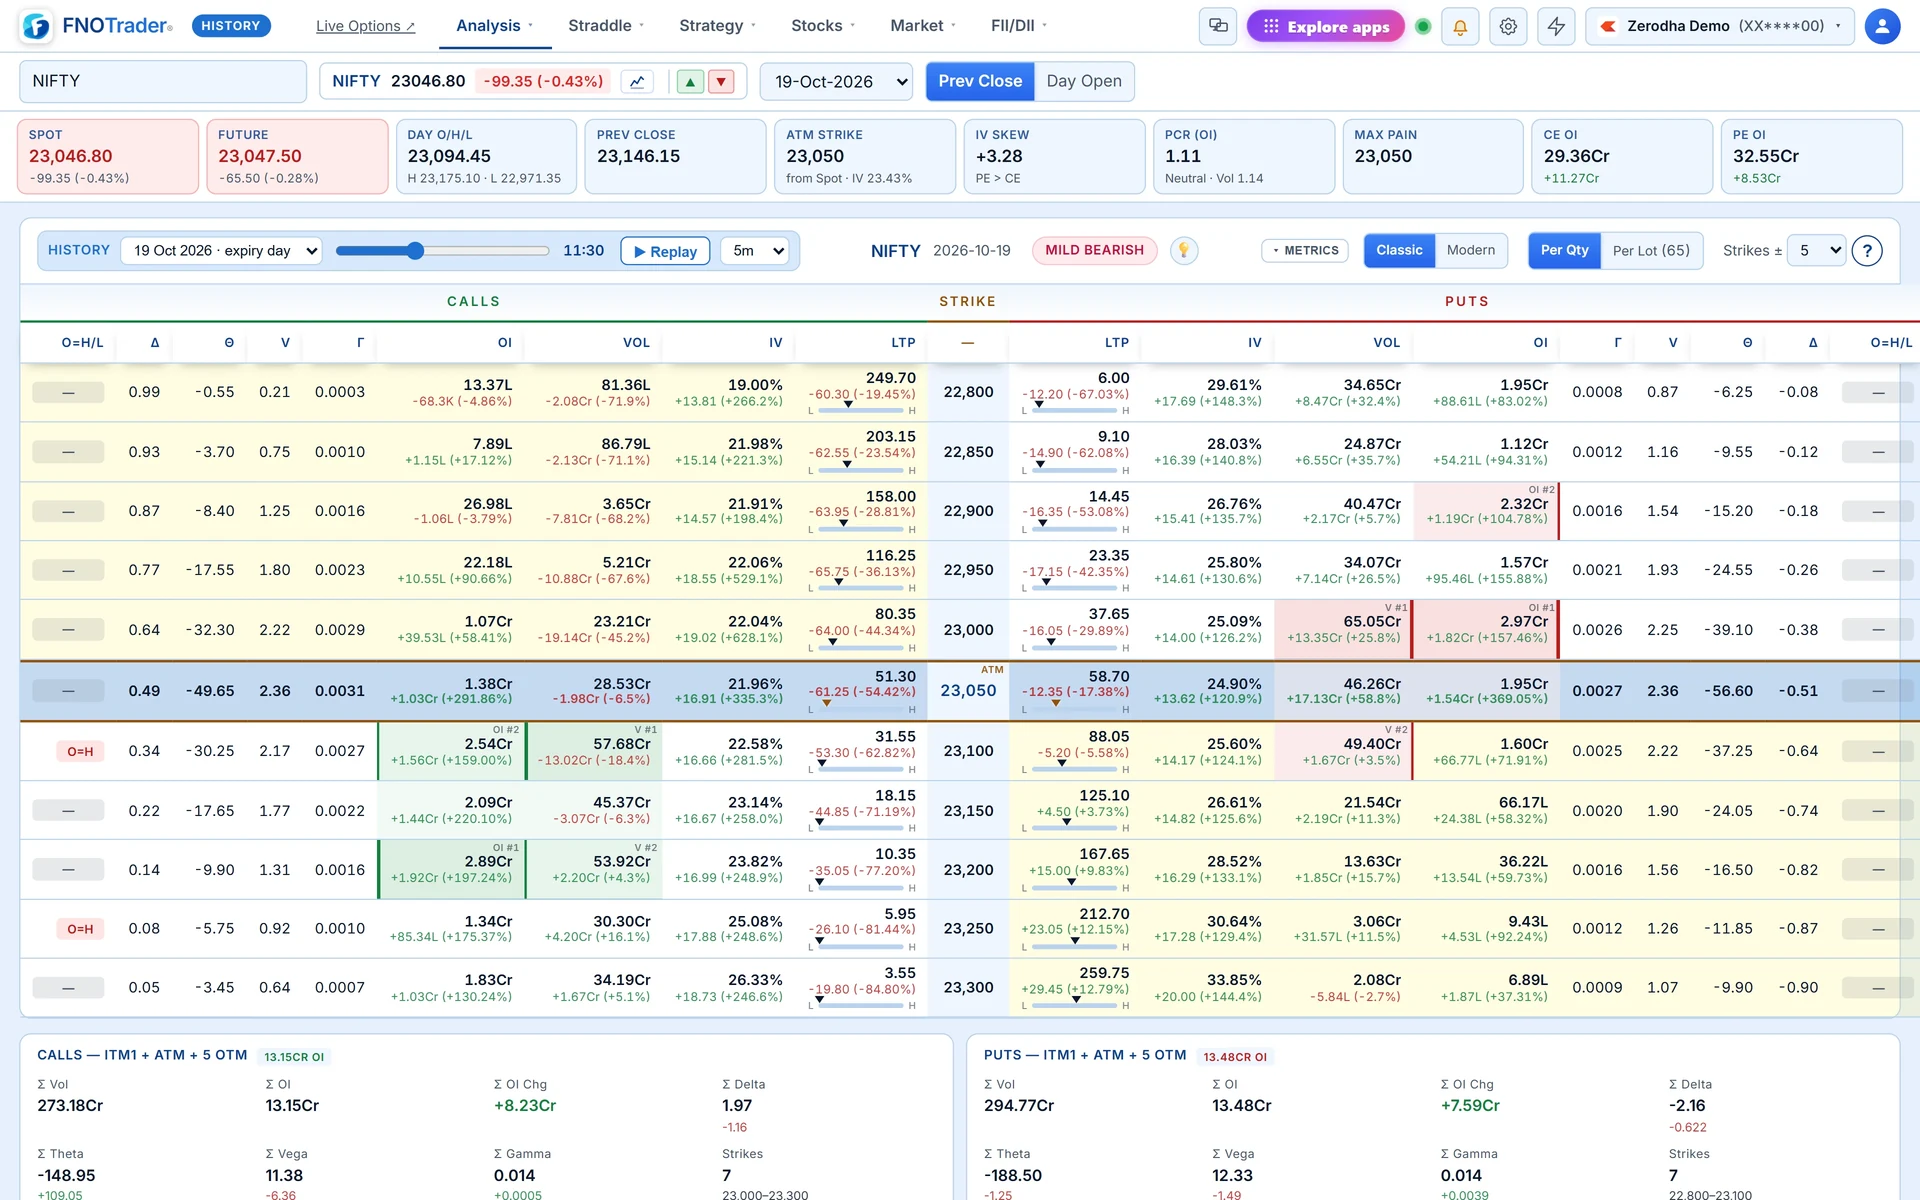Open the user profile avatar icon
Image resolution: width=1920 pixels, height=1200 pixels.
click(x=1882, y=27)
